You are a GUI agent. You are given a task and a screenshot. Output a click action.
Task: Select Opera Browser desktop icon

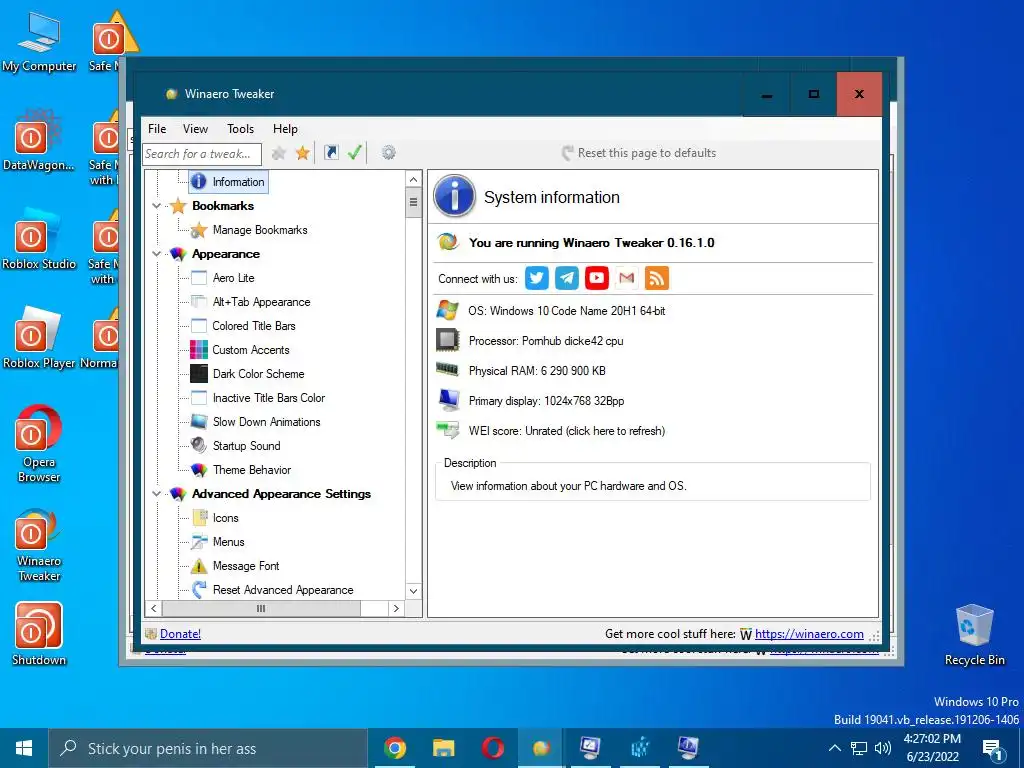click(x=39, y=444)
